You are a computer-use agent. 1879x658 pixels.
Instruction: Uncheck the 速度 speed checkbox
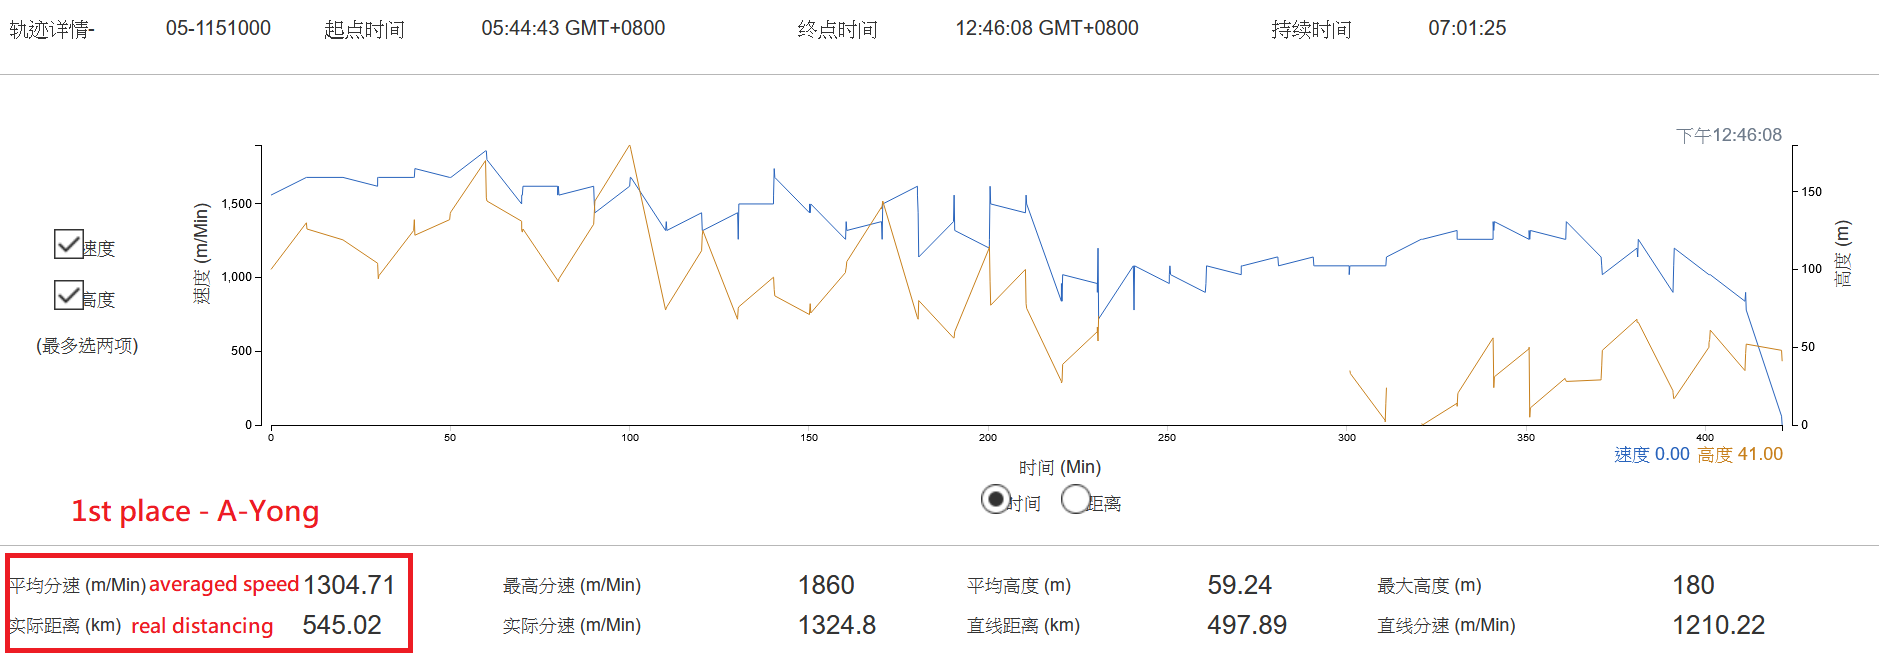[68, 244]
